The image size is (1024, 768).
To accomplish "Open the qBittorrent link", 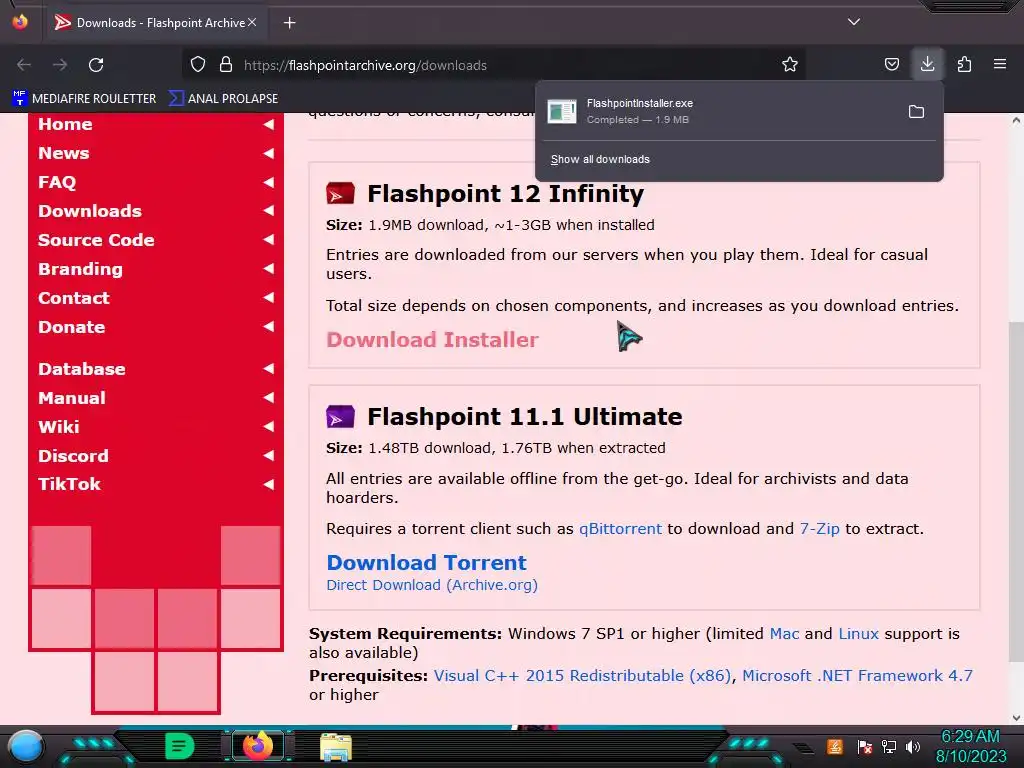I will 620,528.
